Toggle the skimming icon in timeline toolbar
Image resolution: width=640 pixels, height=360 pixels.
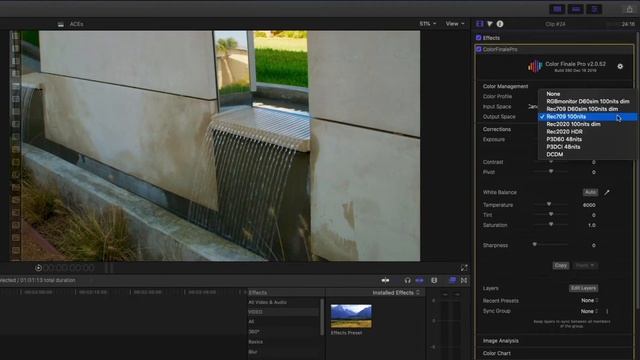(385, 280)
